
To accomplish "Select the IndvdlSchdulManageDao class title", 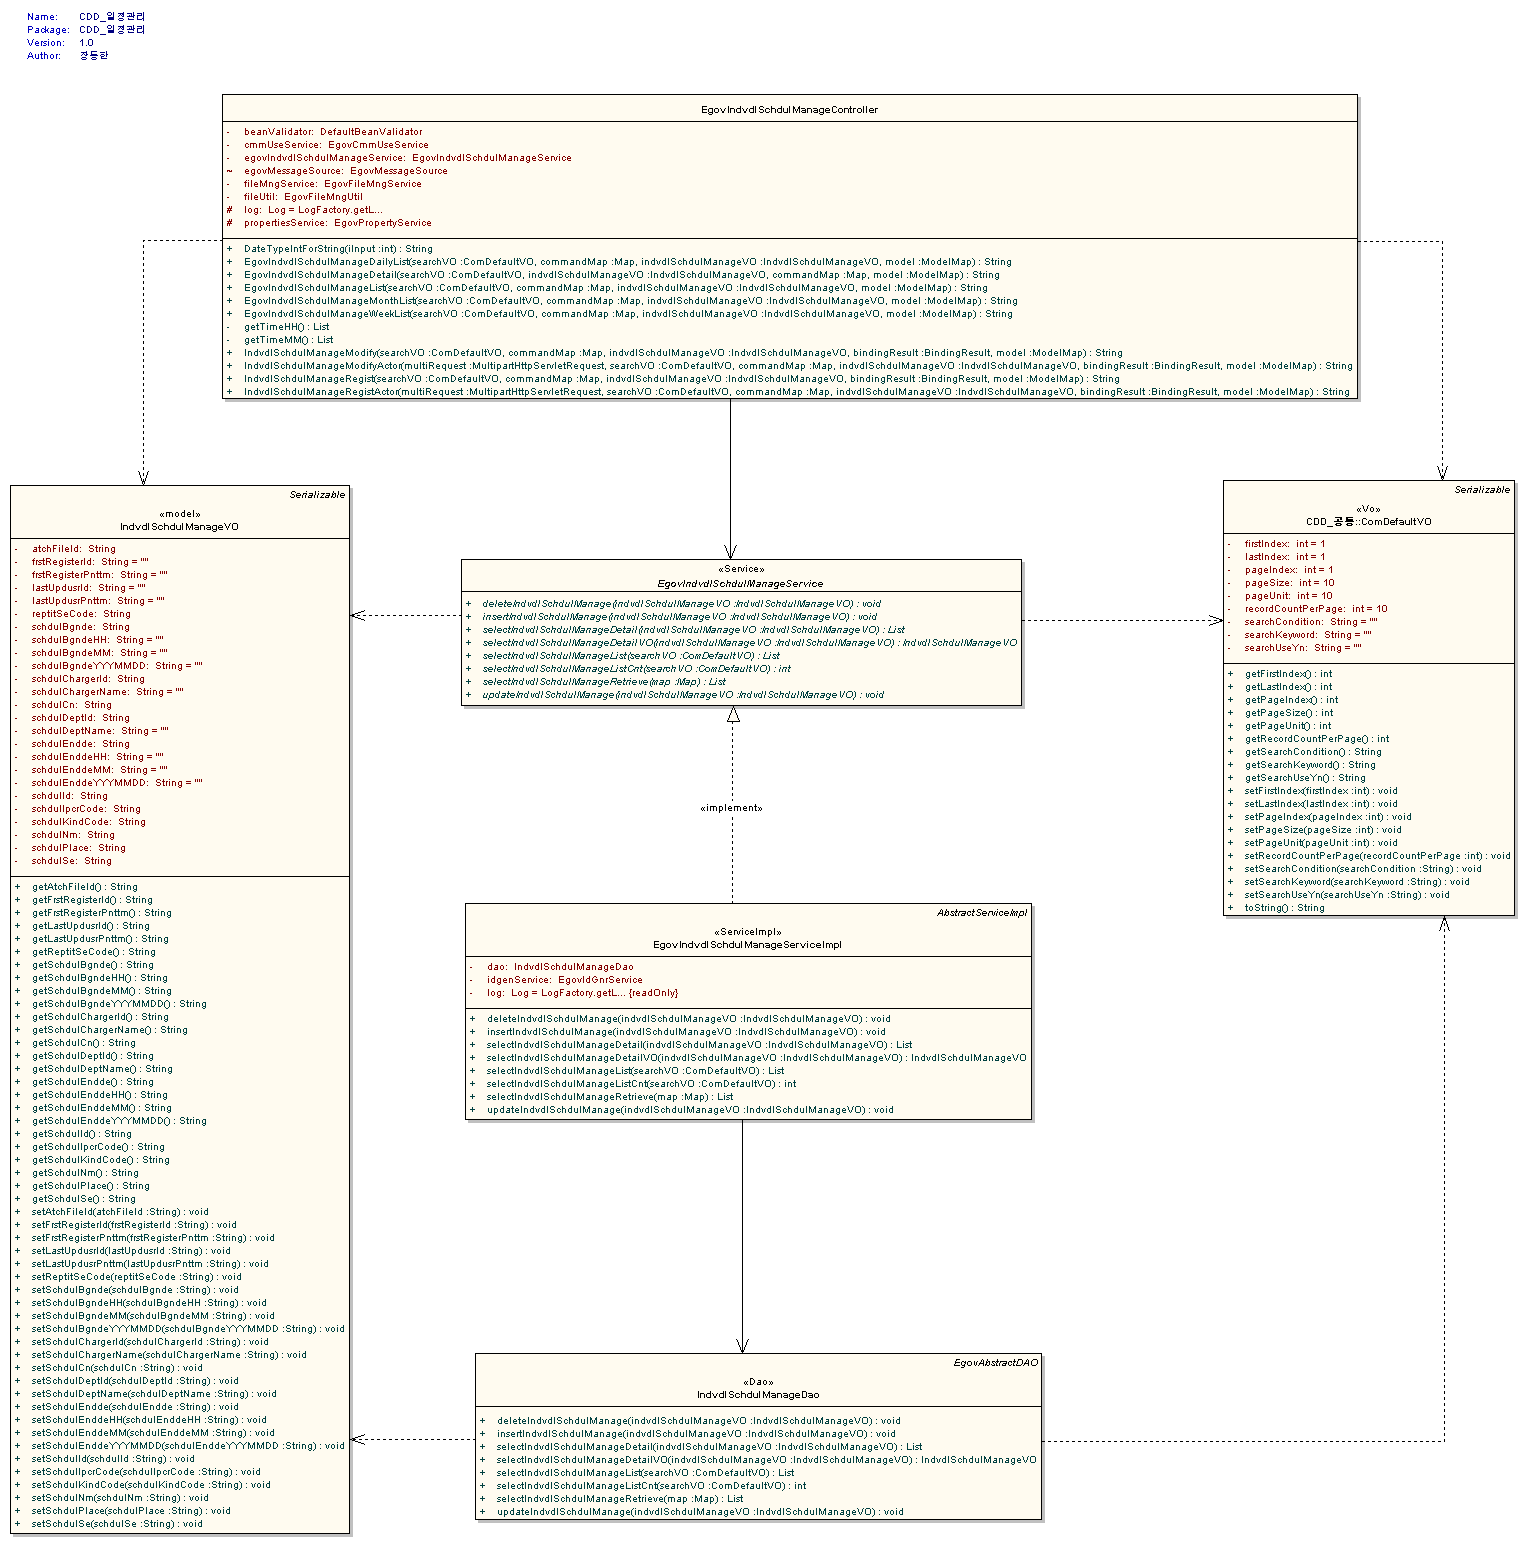I will click(x=758, y=1395).
